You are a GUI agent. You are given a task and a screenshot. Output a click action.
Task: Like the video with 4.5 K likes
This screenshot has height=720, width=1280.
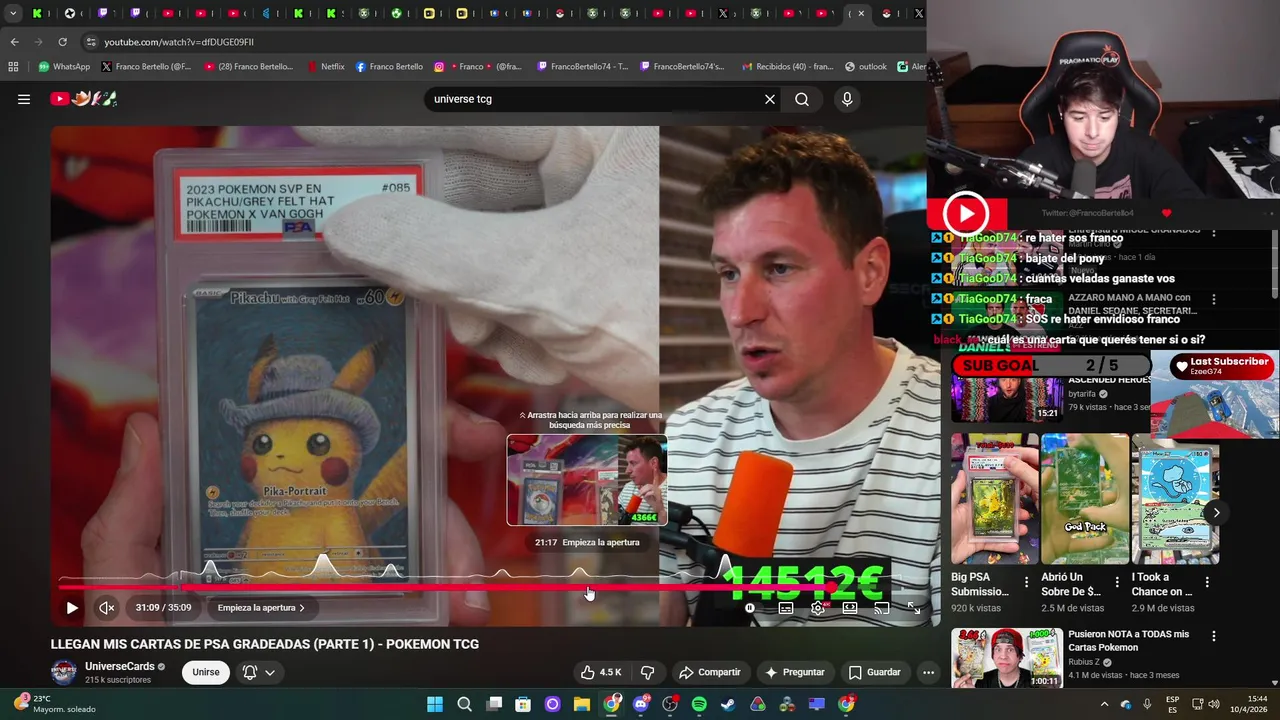coord(601,672)
